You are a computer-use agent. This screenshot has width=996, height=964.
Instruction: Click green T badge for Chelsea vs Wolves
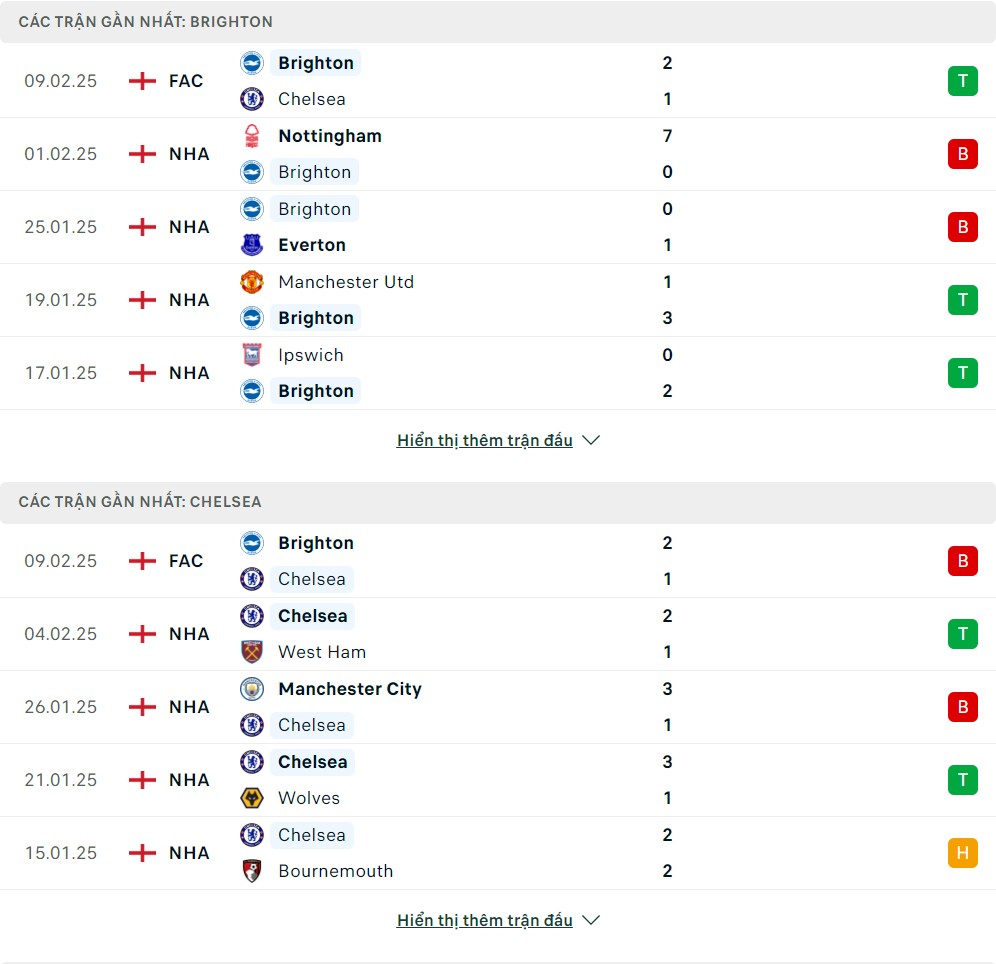962,779
